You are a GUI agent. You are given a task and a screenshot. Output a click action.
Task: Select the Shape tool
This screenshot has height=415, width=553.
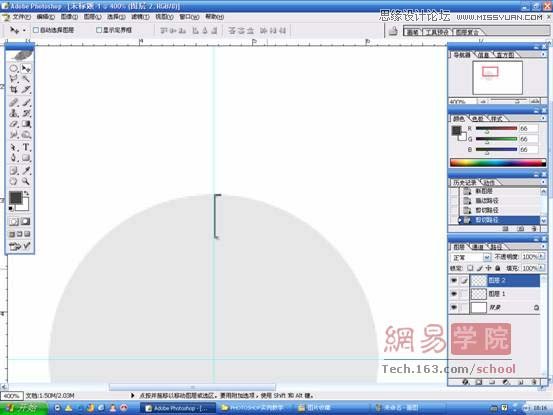tap(26, 158)
